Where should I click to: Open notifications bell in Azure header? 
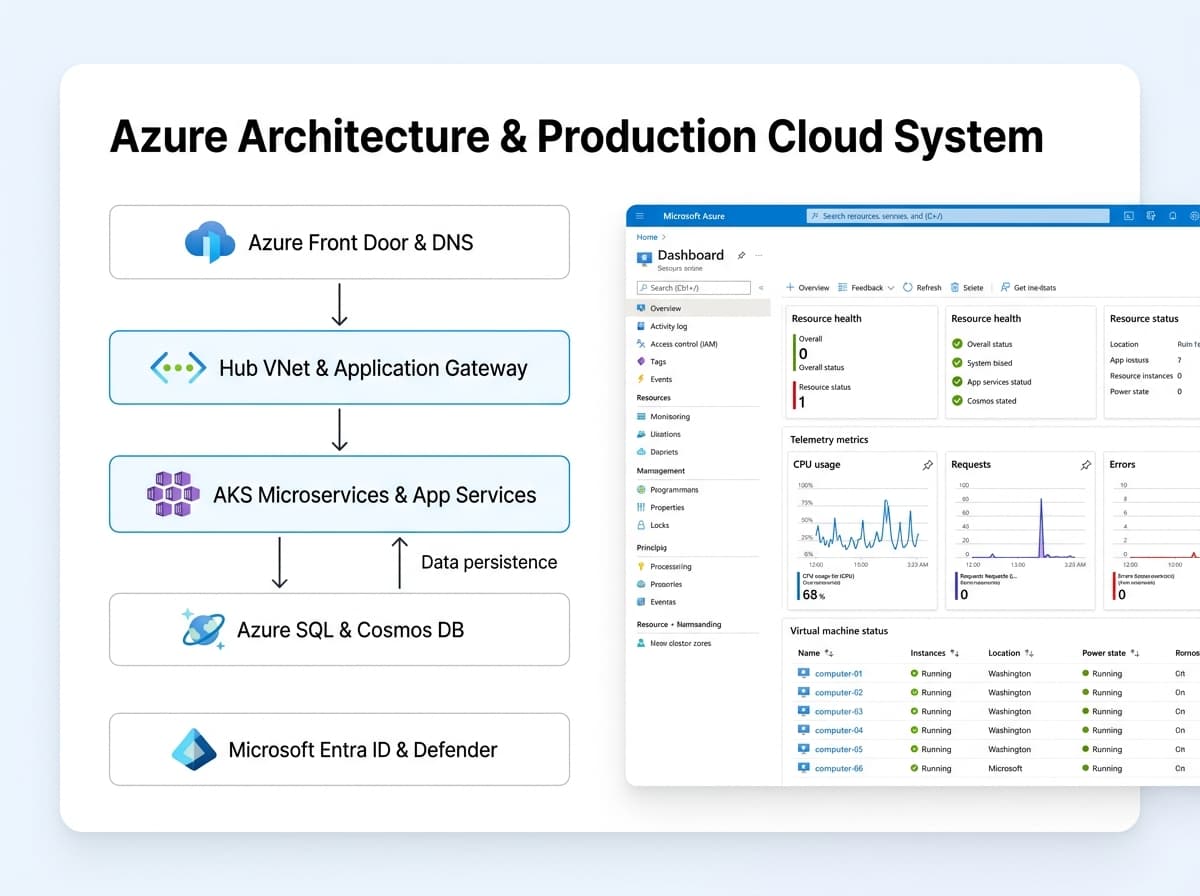1173,216
